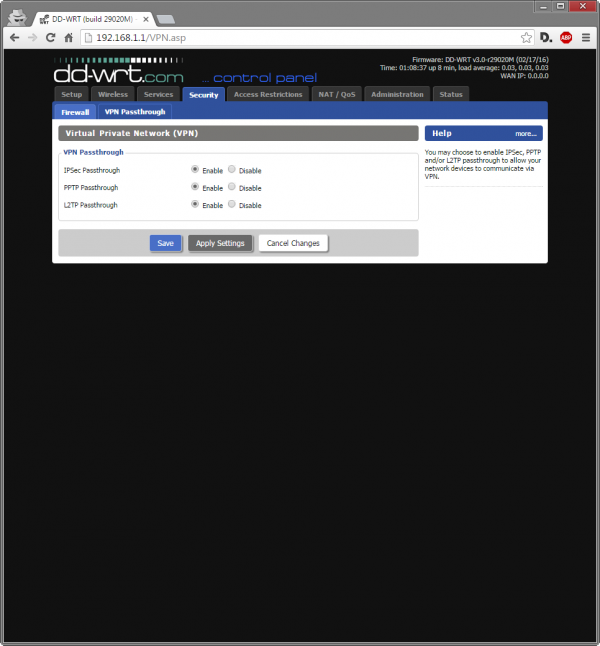Enable IPSec Passthrough
This screenshot has width=600, height=646.
tap(195, 170)
